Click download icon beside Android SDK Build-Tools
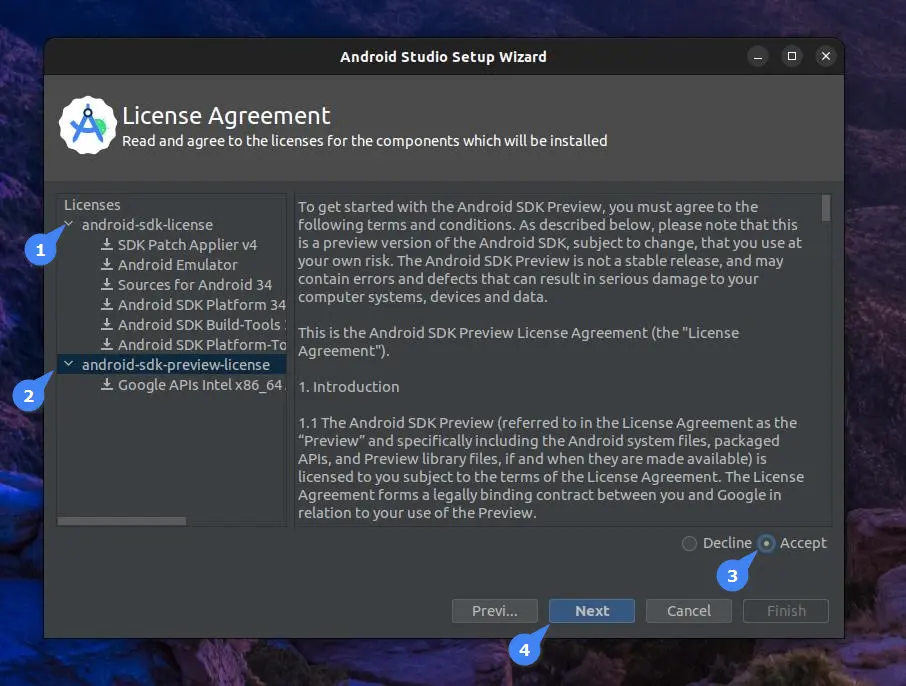906x686 pixels. point(107,324)
